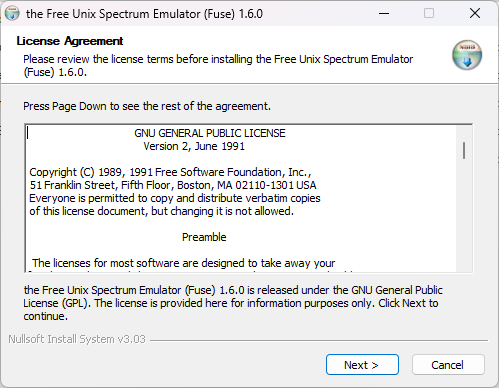Image resolution: width=499 pixels, height=388 pixels.
Task: Close the Fuse 1.6.0 setup window
Action: 475,13
